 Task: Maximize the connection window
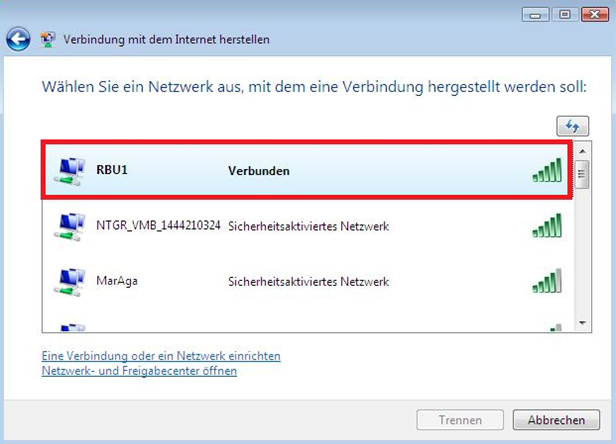tap(565, 15)
